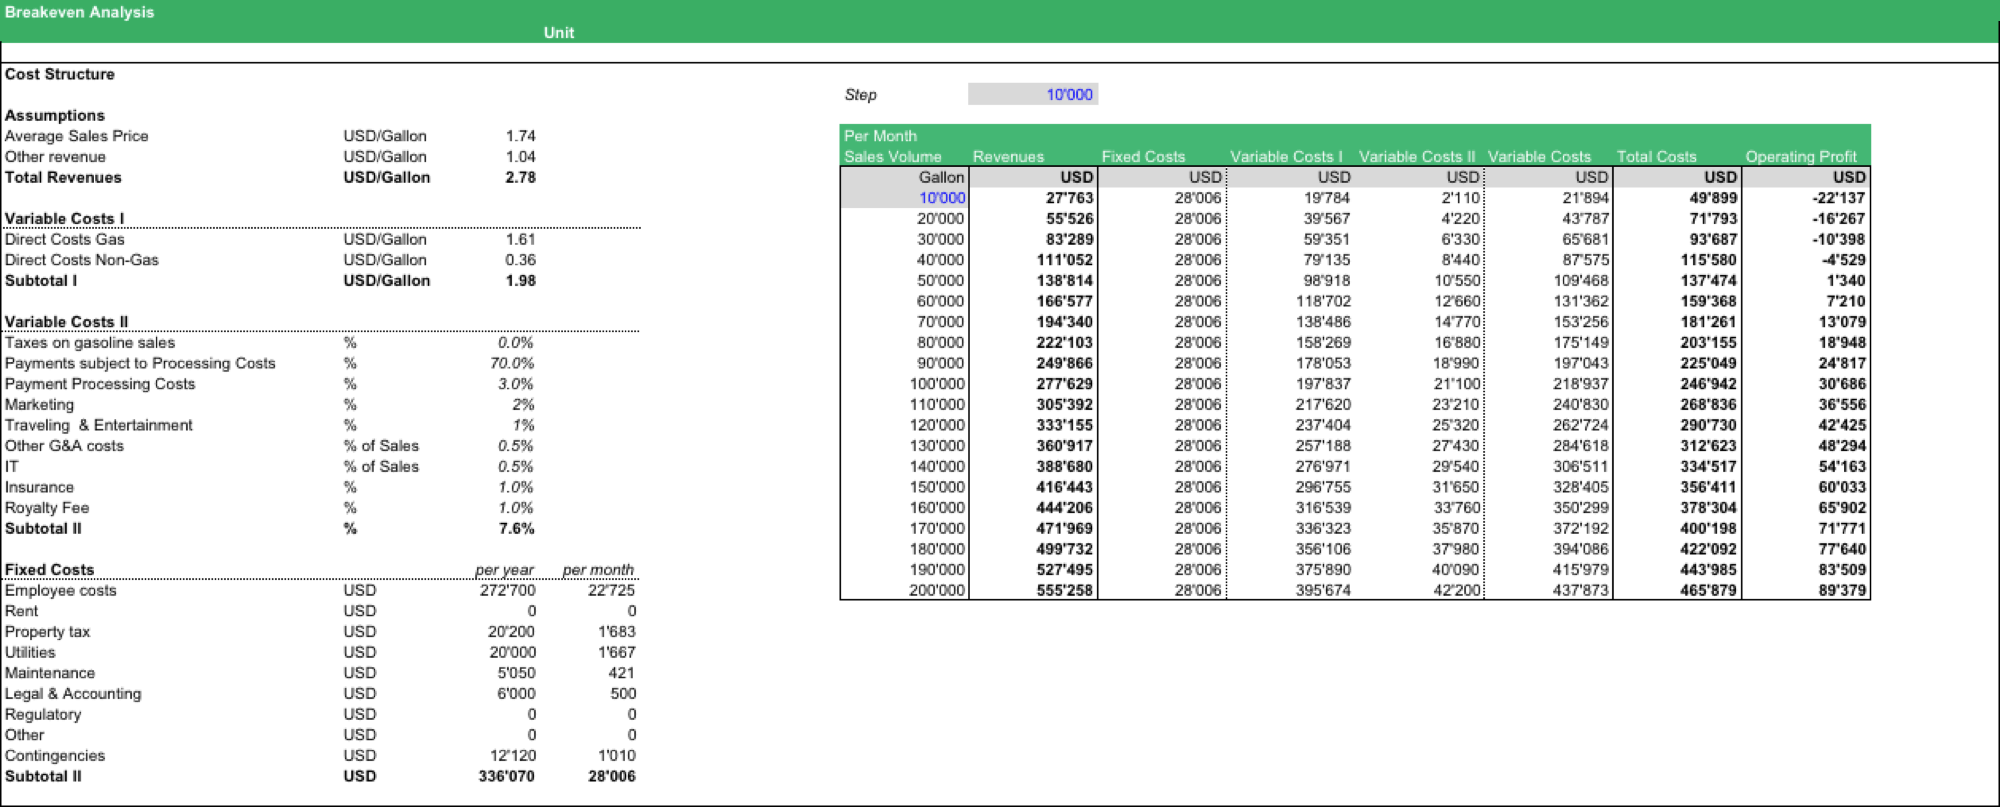Screen dimensions: 2000x807
Task: Select the Step label
Action: point(860,95)
